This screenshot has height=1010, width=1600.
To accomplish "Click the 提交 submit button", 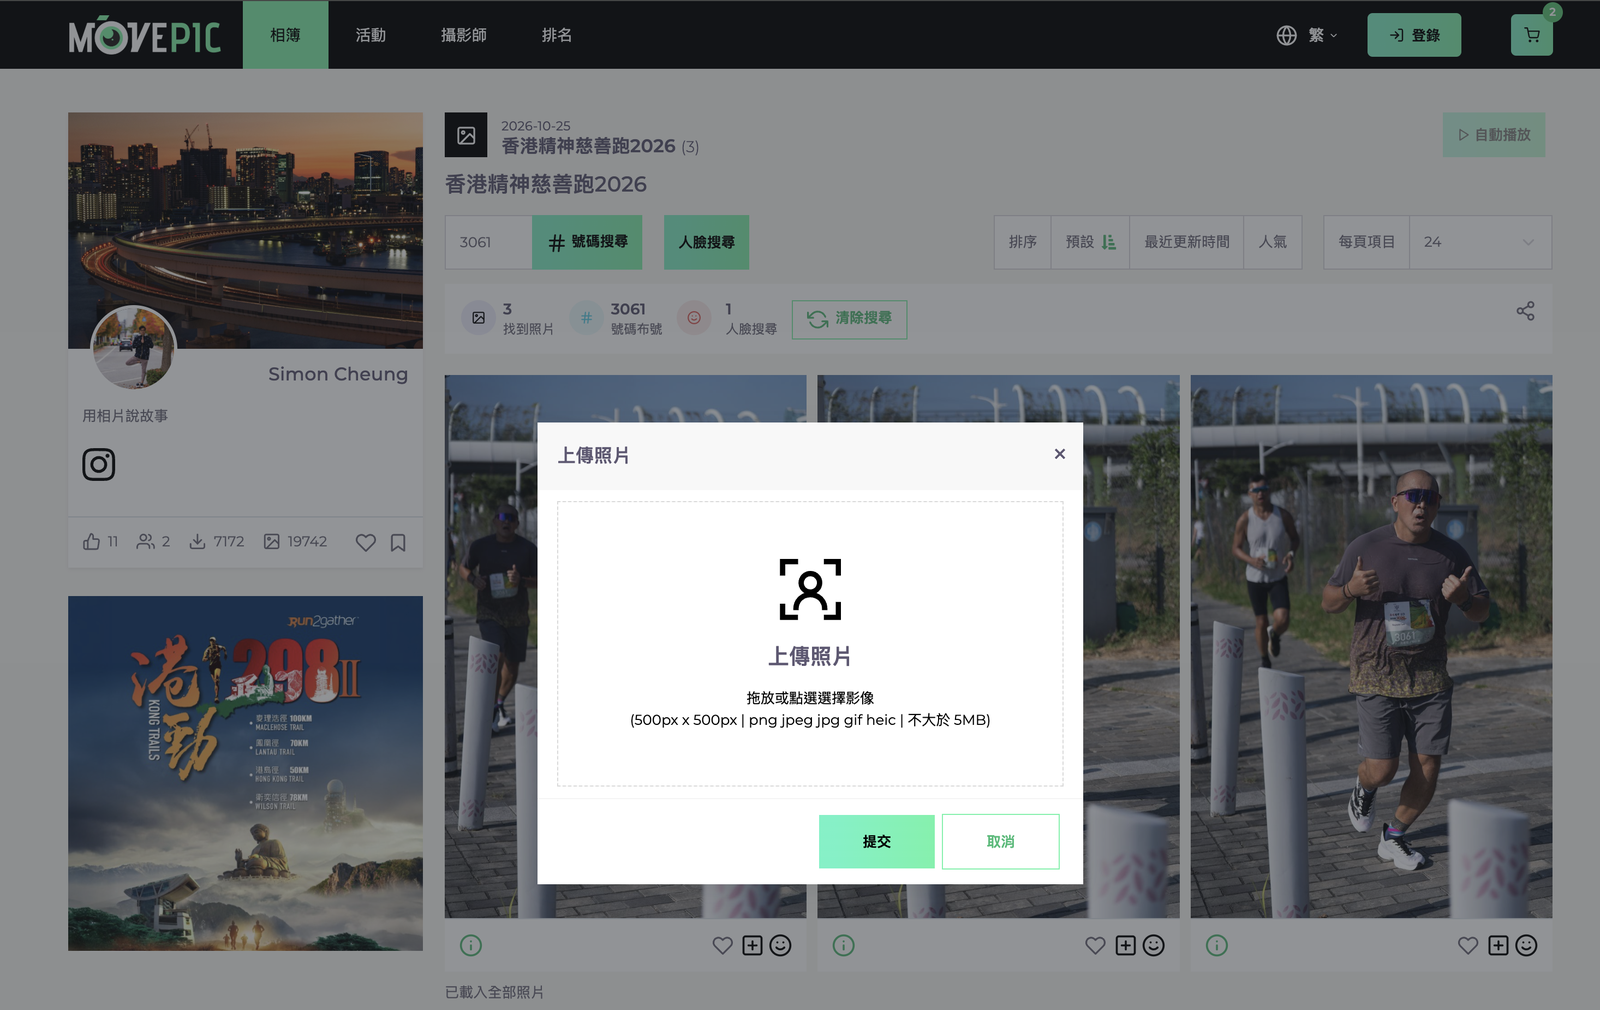I will [x=877, y=842].
